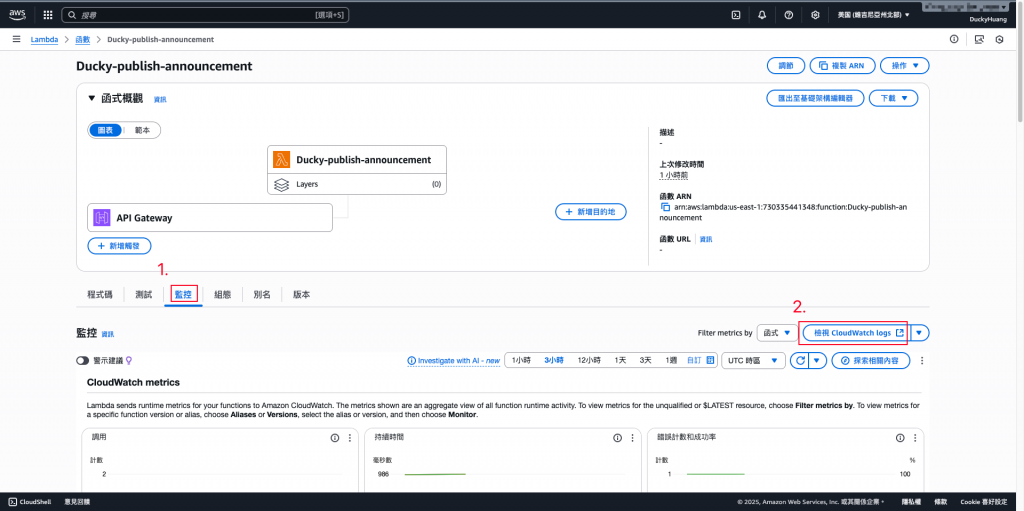Open the info icon on 持續時間 chart
Screen dimensions: 1024x511
coord(617,438)
